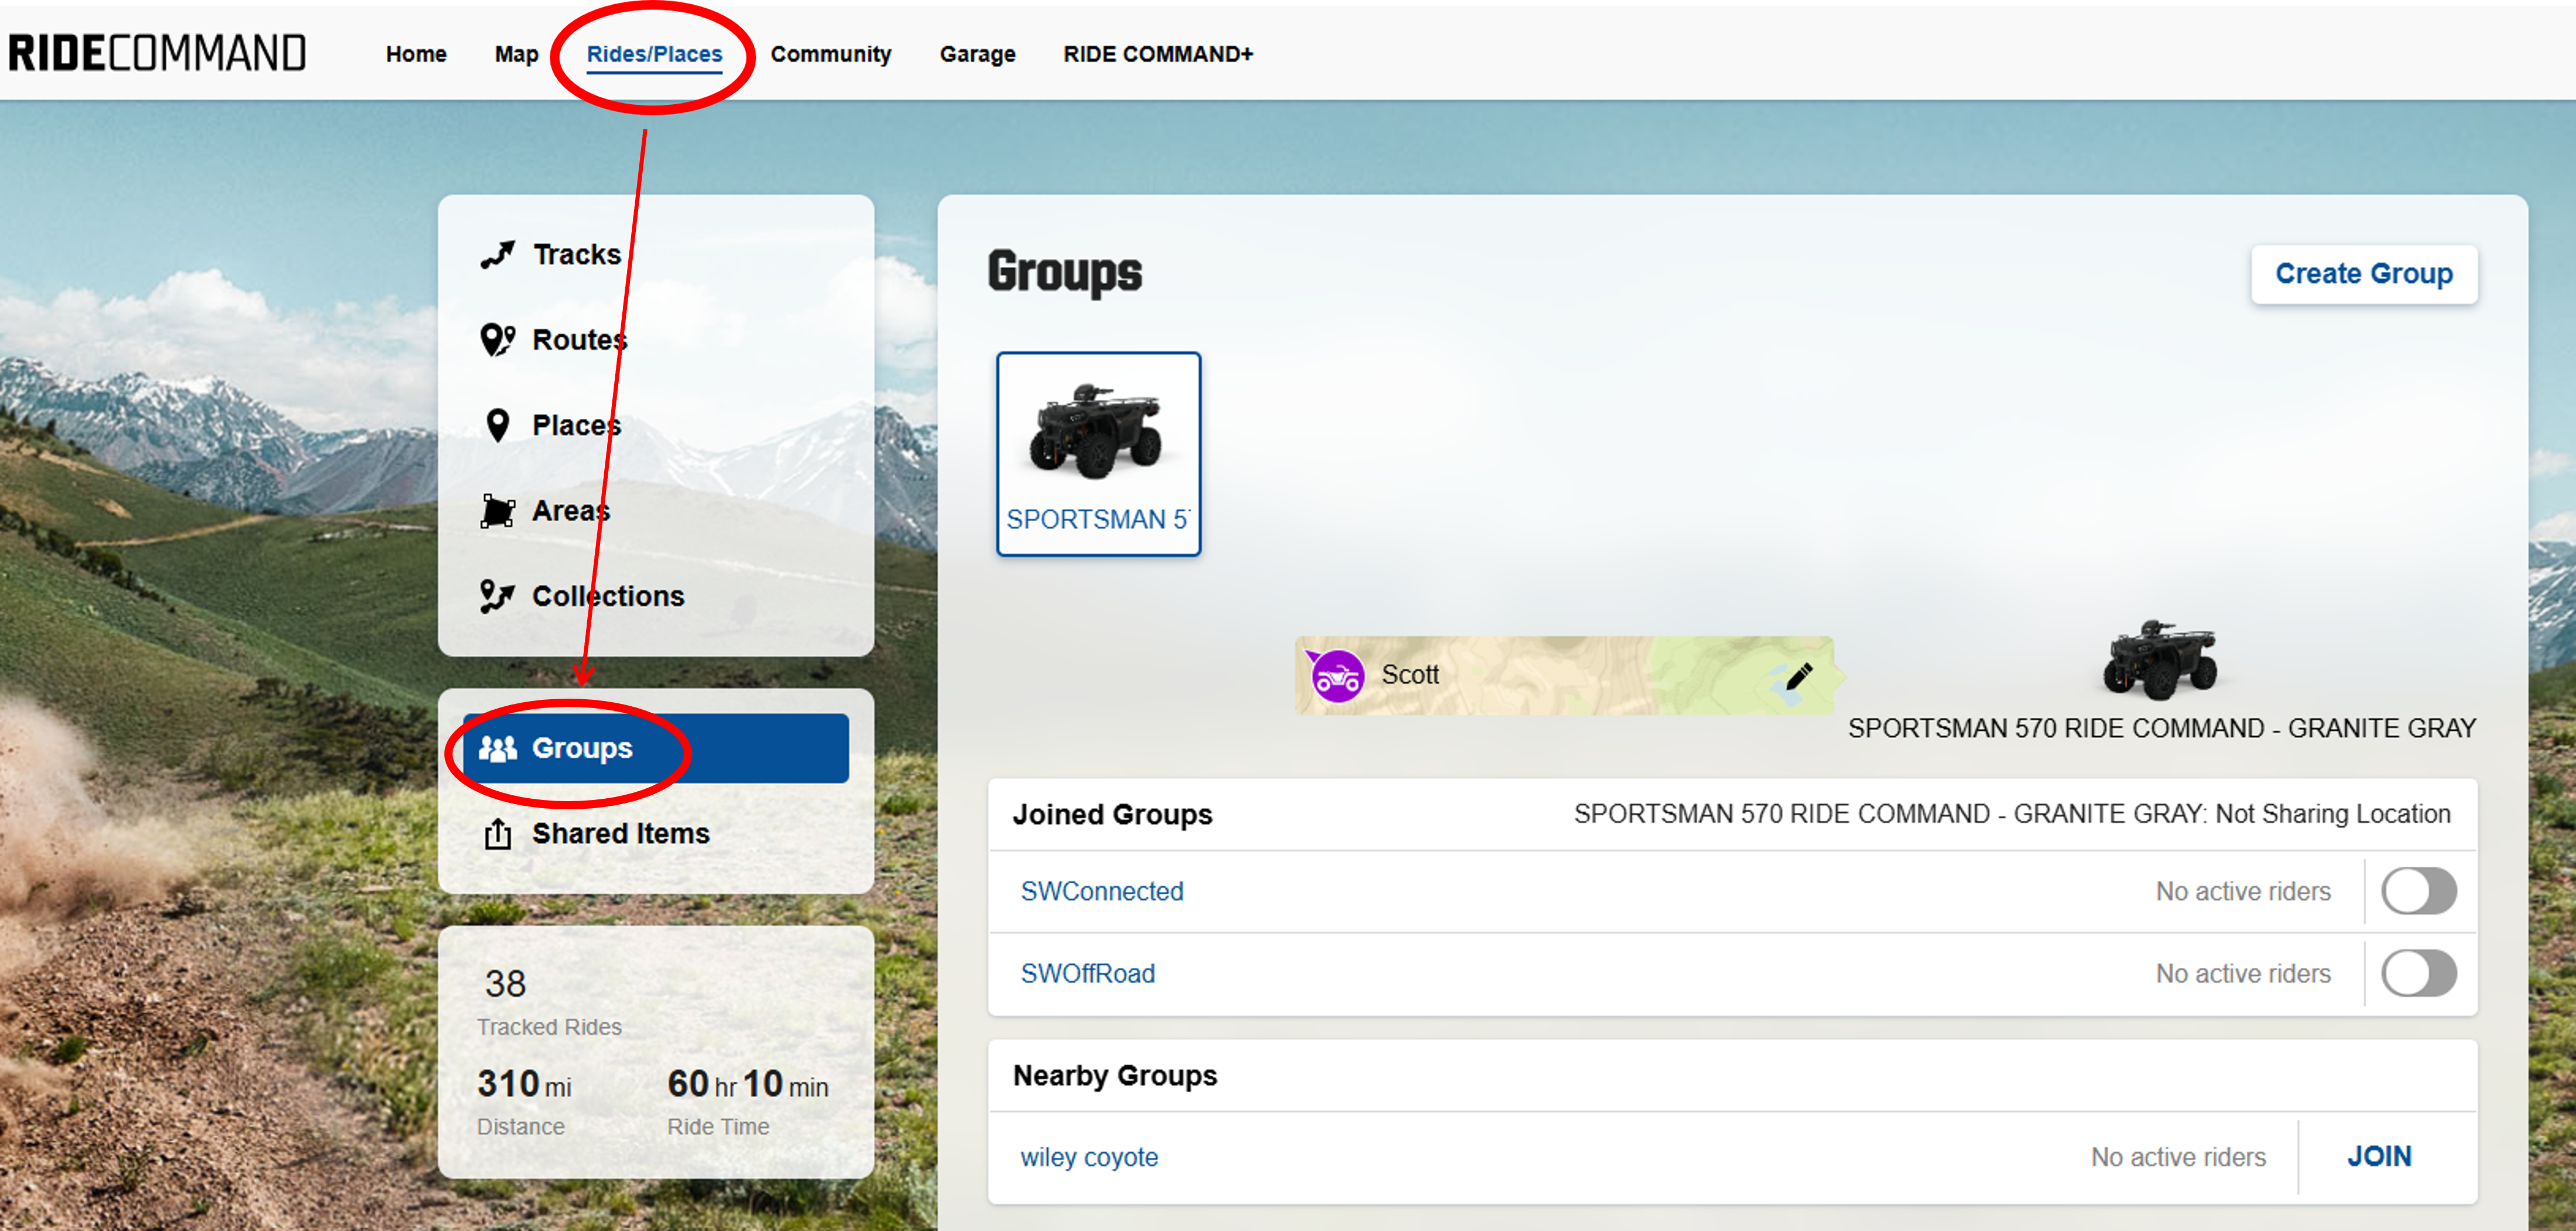The width and height of the screenshot is (2576, 1231).
Task: Select Groups in the sidebar
Action: click(655, 748)
